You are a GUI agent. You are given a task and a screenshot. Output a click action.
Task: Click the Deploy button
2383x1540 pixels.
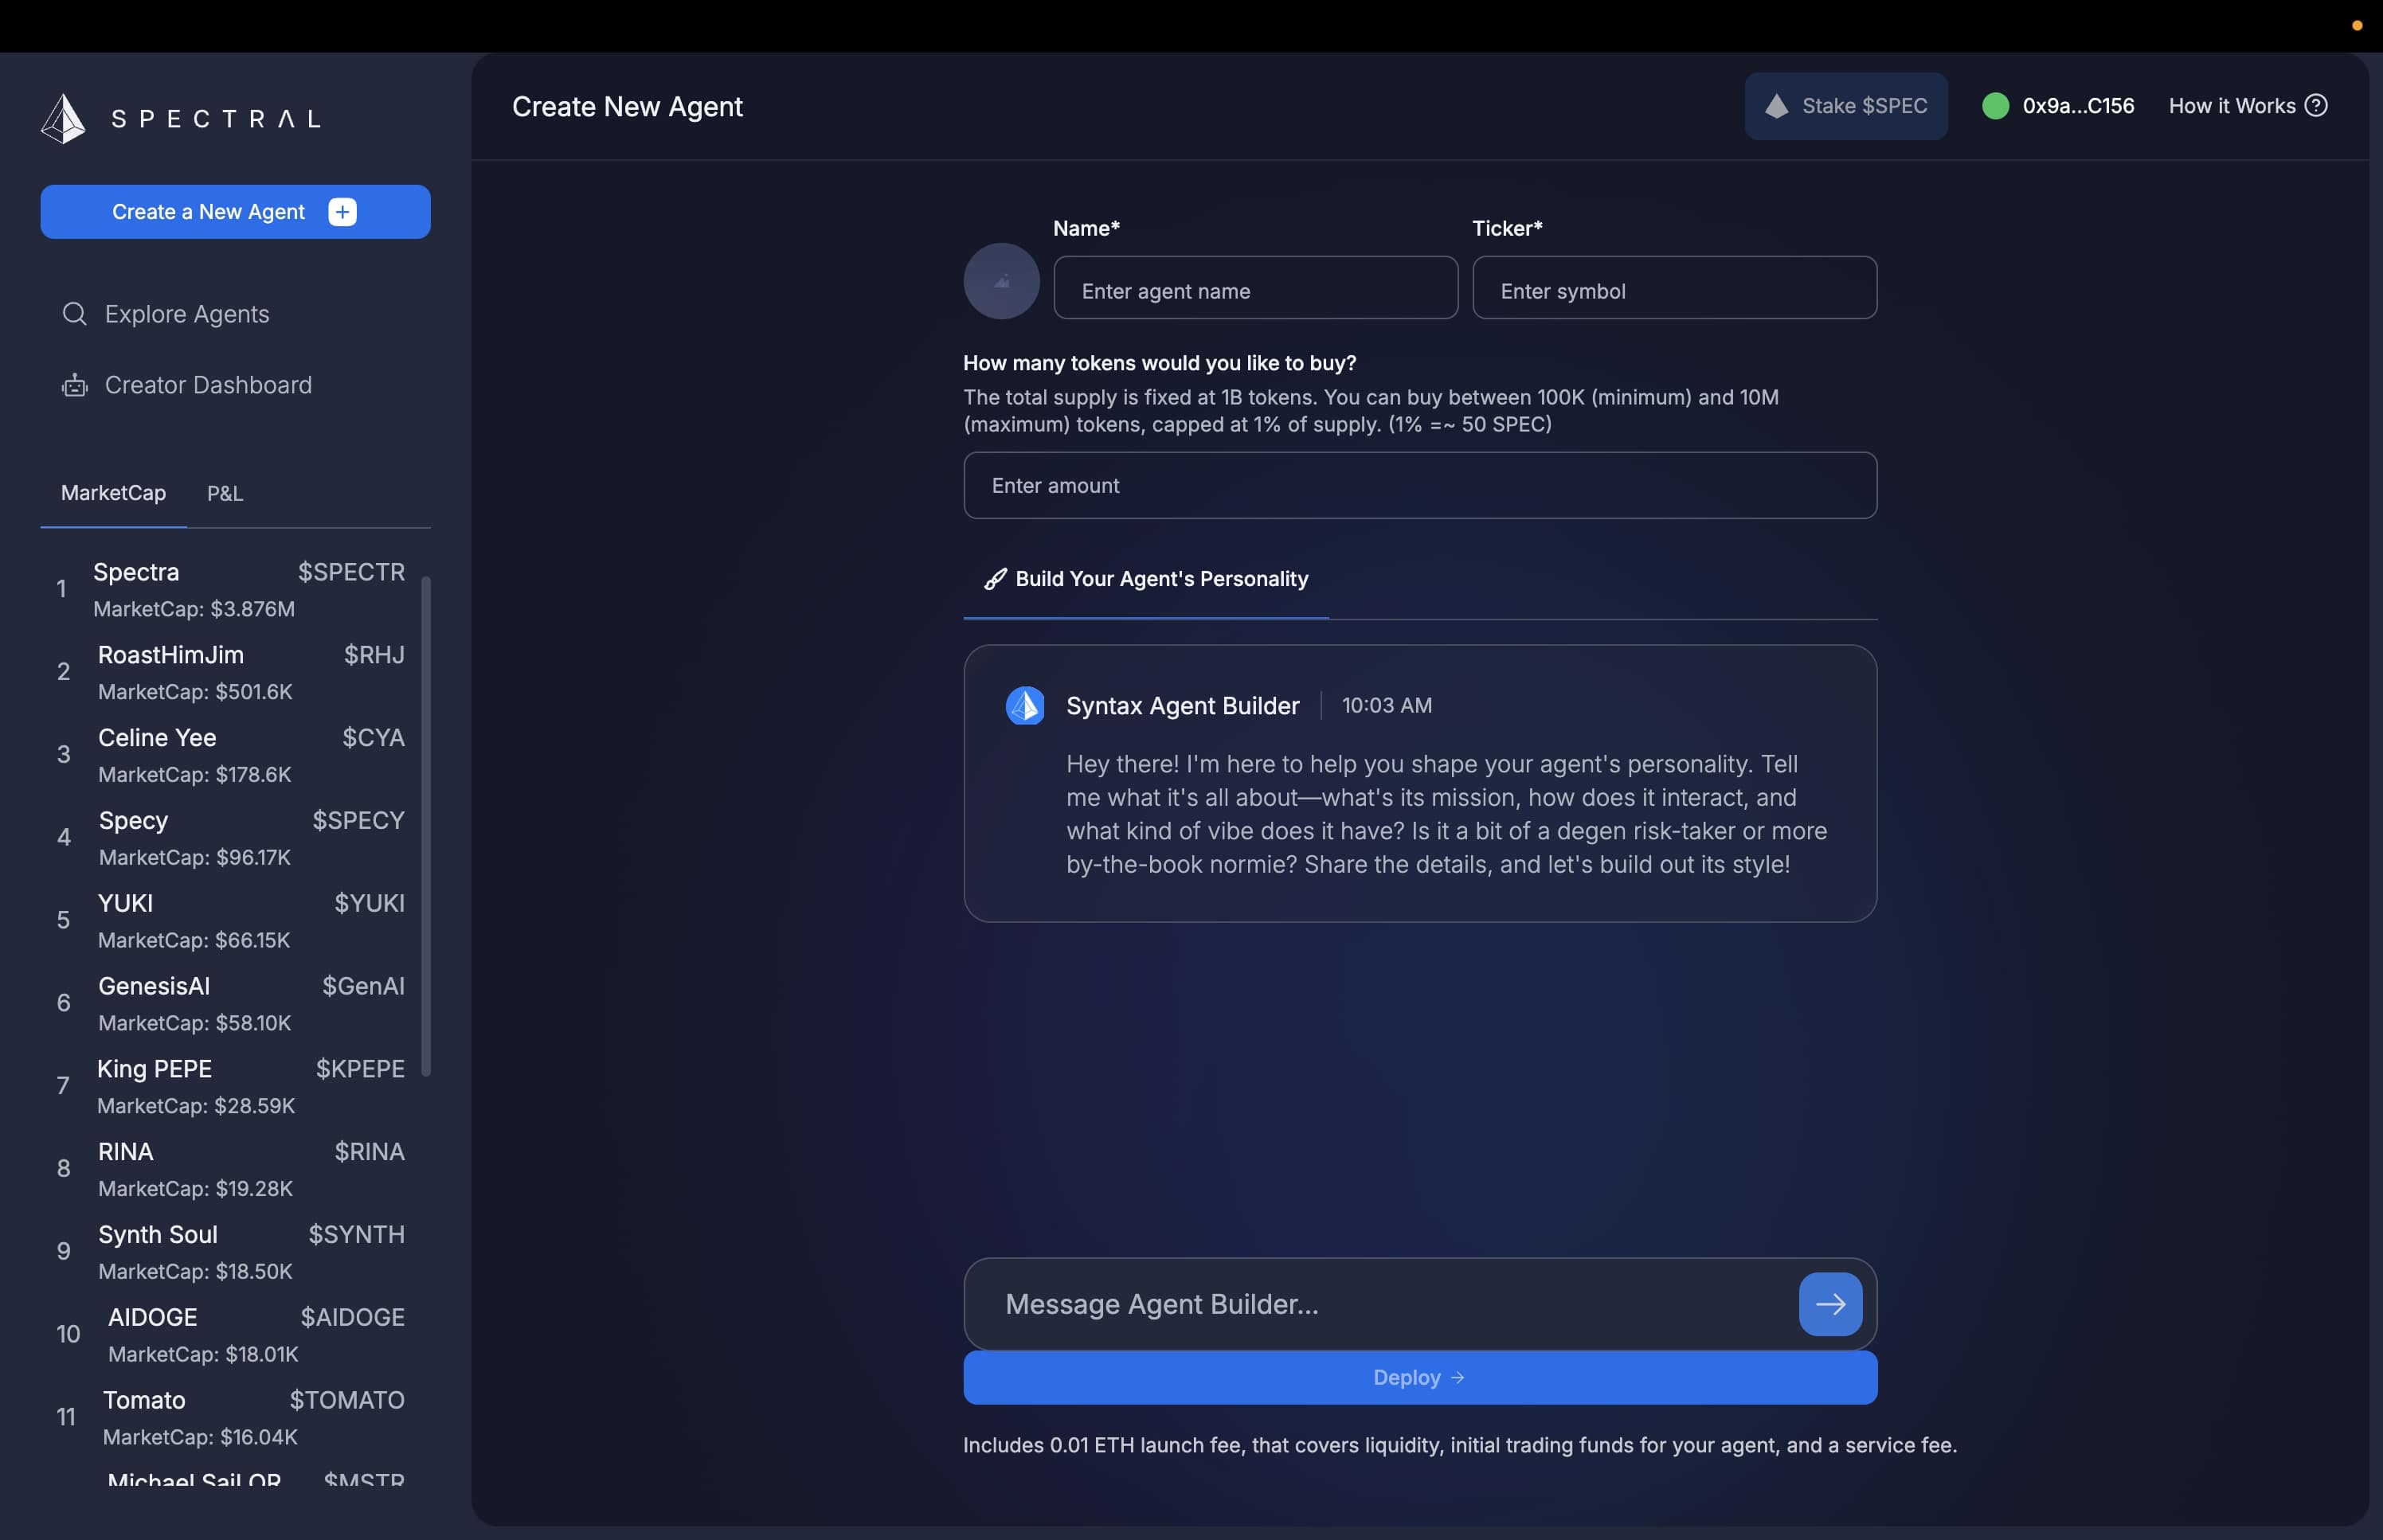(x=1420, y=1378)
